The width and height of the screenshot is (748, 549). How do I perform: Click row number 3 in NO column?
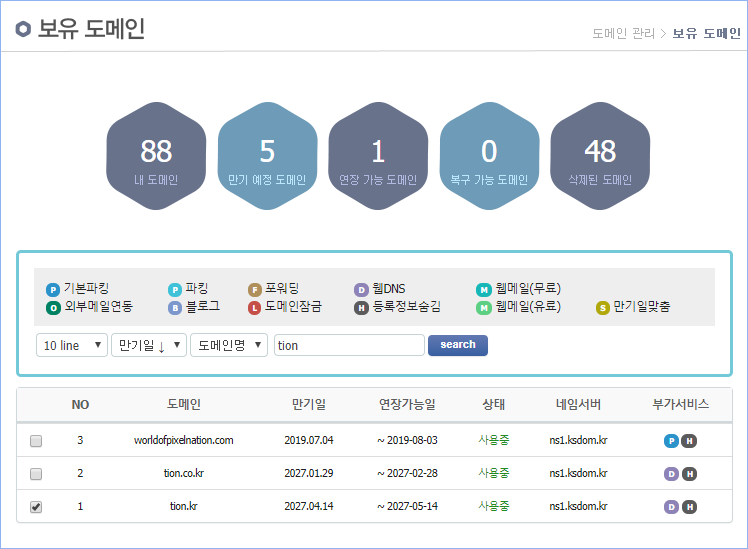[x=80, y=440]
